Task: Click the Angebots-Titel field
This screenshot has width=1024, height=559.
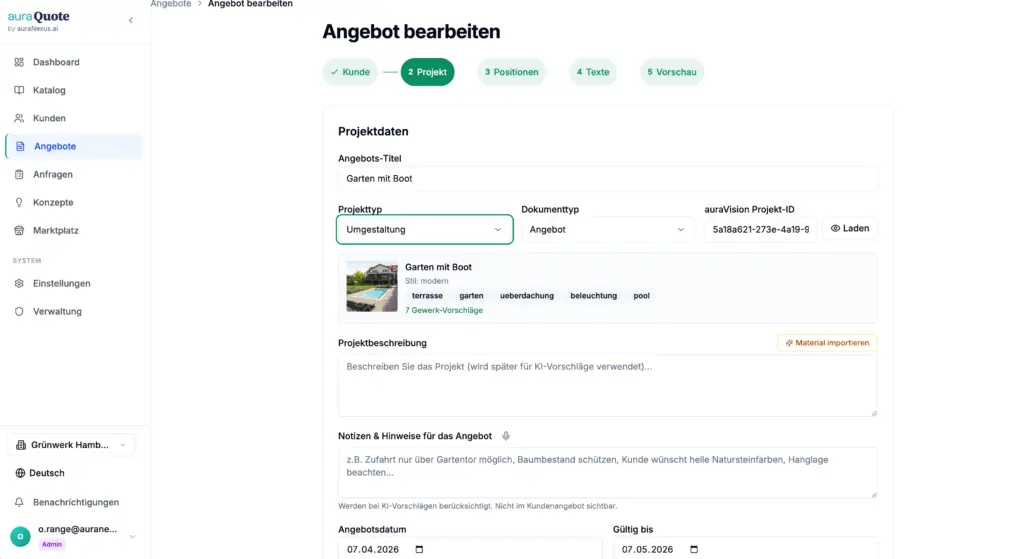Action: 607,178
